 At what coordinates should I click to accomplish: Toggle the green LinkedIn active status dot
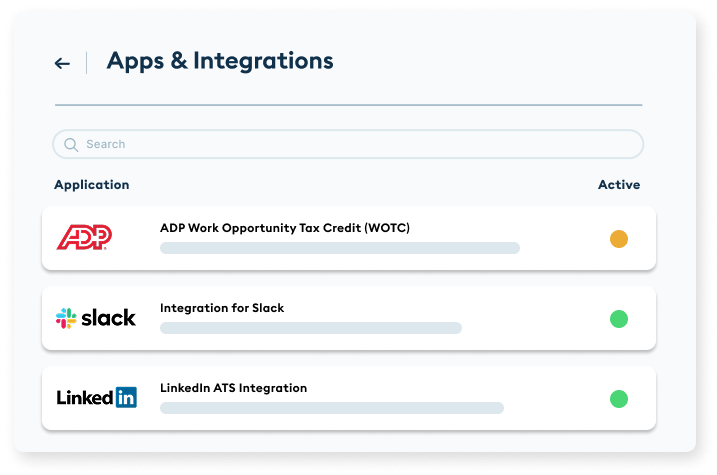point(619,399)
